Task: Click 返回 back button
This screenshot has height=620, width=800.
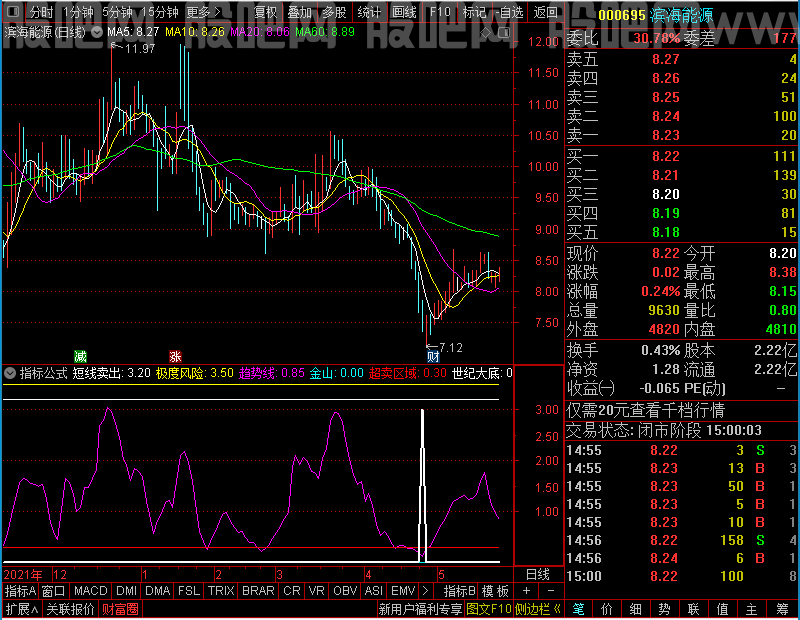Action: click(545, 12)
